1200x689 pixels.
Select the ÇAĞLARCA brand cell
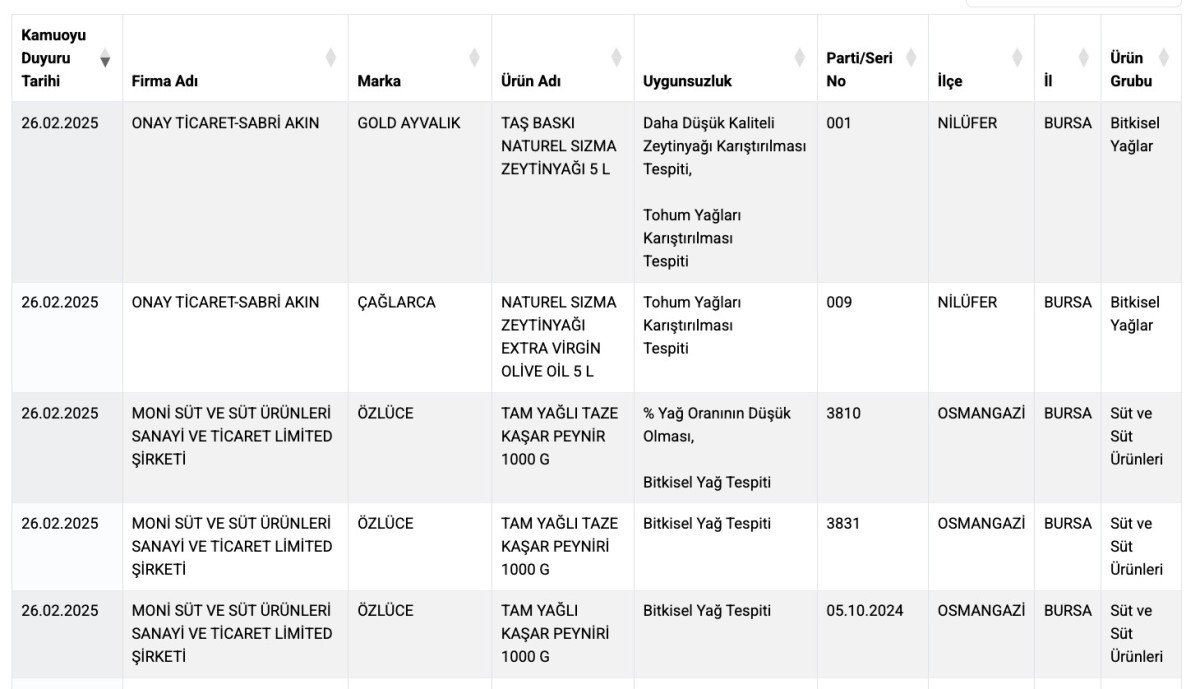[397, 302]
